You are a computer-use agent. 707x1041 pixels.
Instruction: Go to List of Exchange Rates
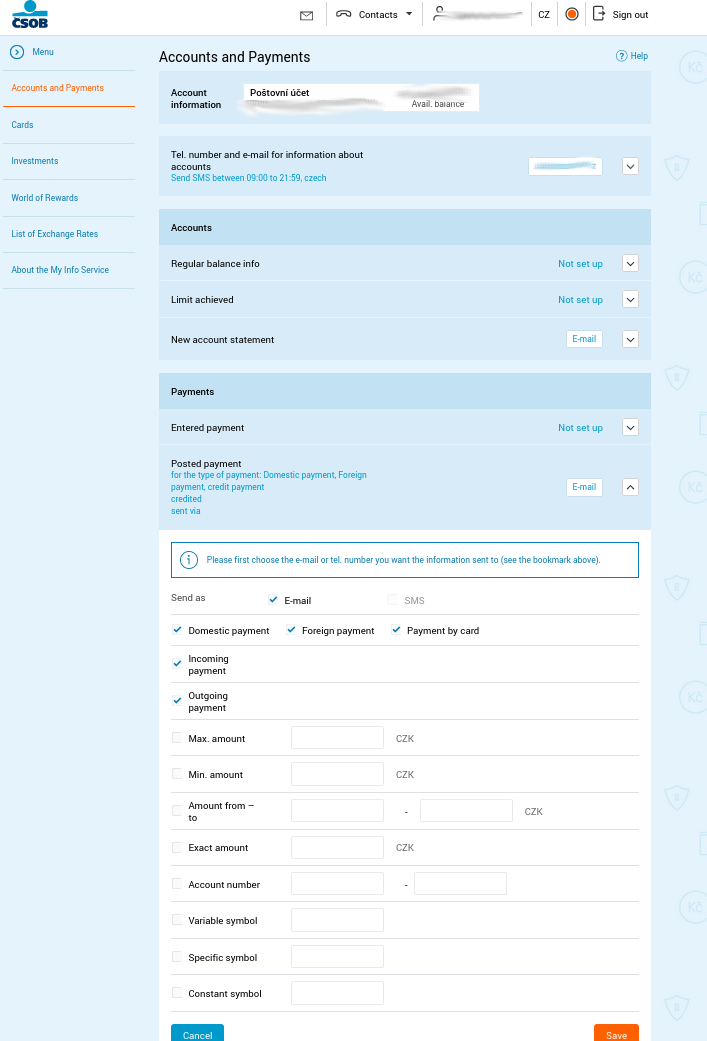(x=55, y=234)
